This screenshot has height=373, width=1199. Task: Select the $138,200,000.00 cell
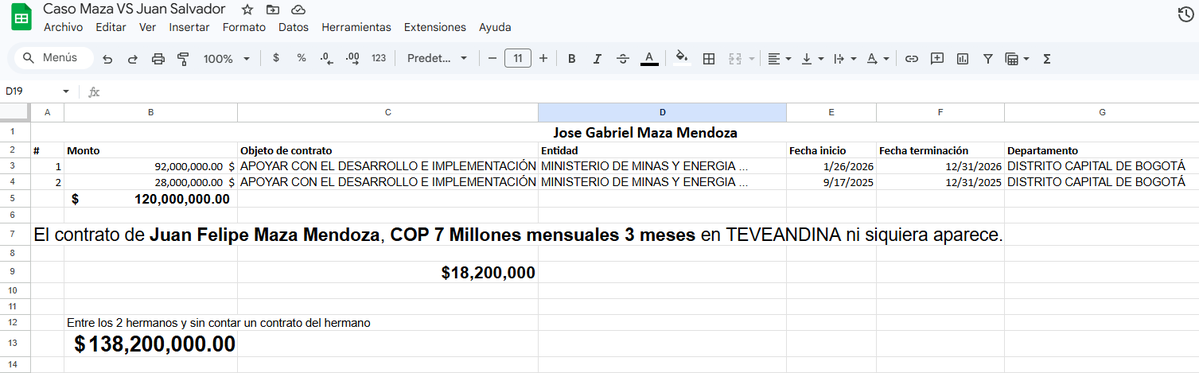coord(151,344)
